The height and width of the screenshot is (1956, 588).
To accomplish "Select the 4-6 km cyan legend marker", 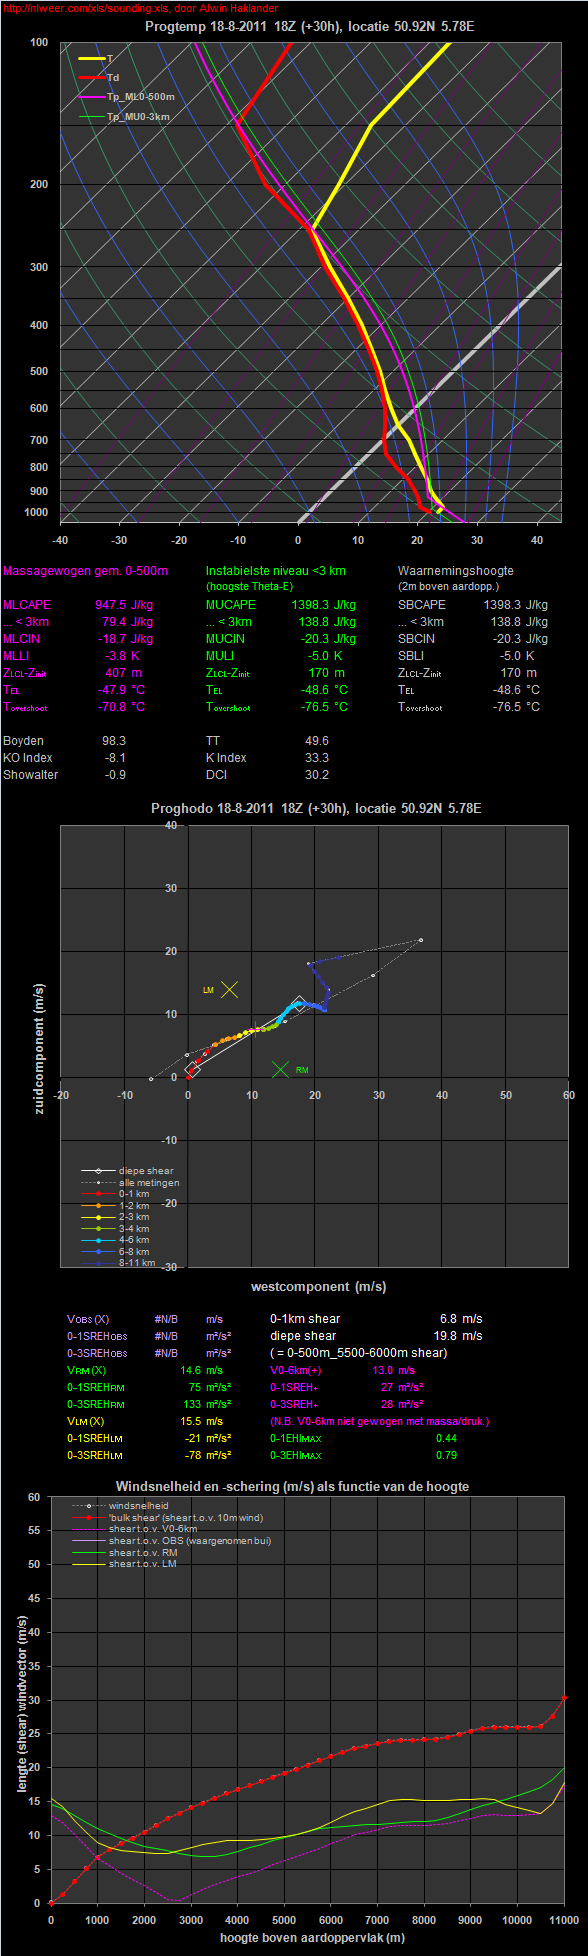I will tap(97, 1240).
